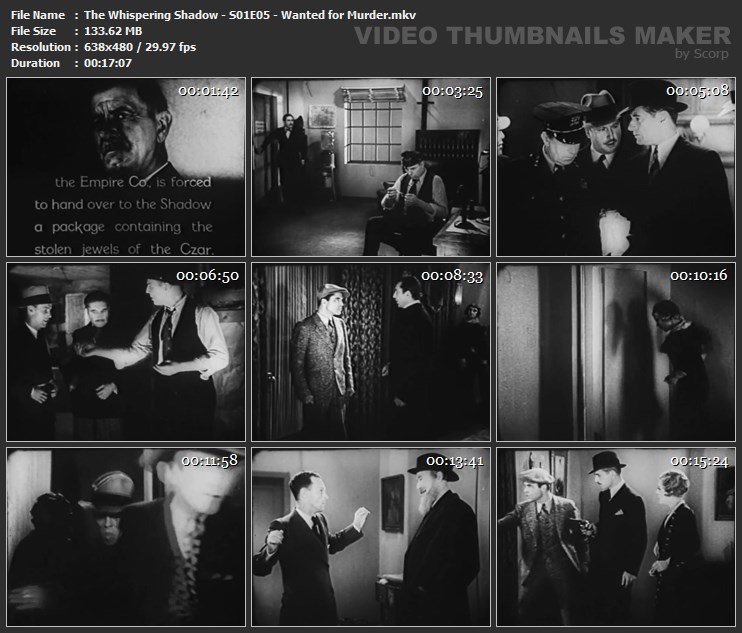Select the frame at 00:06:50
The width and height of the screenshot is (742, 633).
coord(126,352)
